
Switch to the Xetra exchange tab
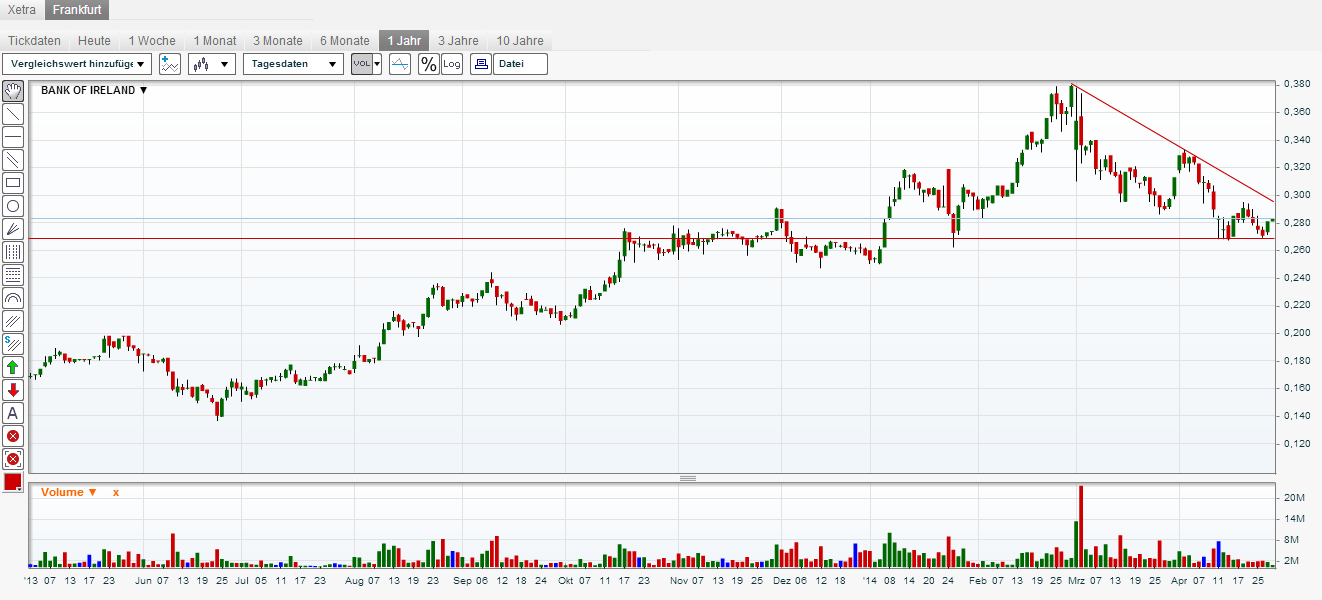tap(22, 10)
